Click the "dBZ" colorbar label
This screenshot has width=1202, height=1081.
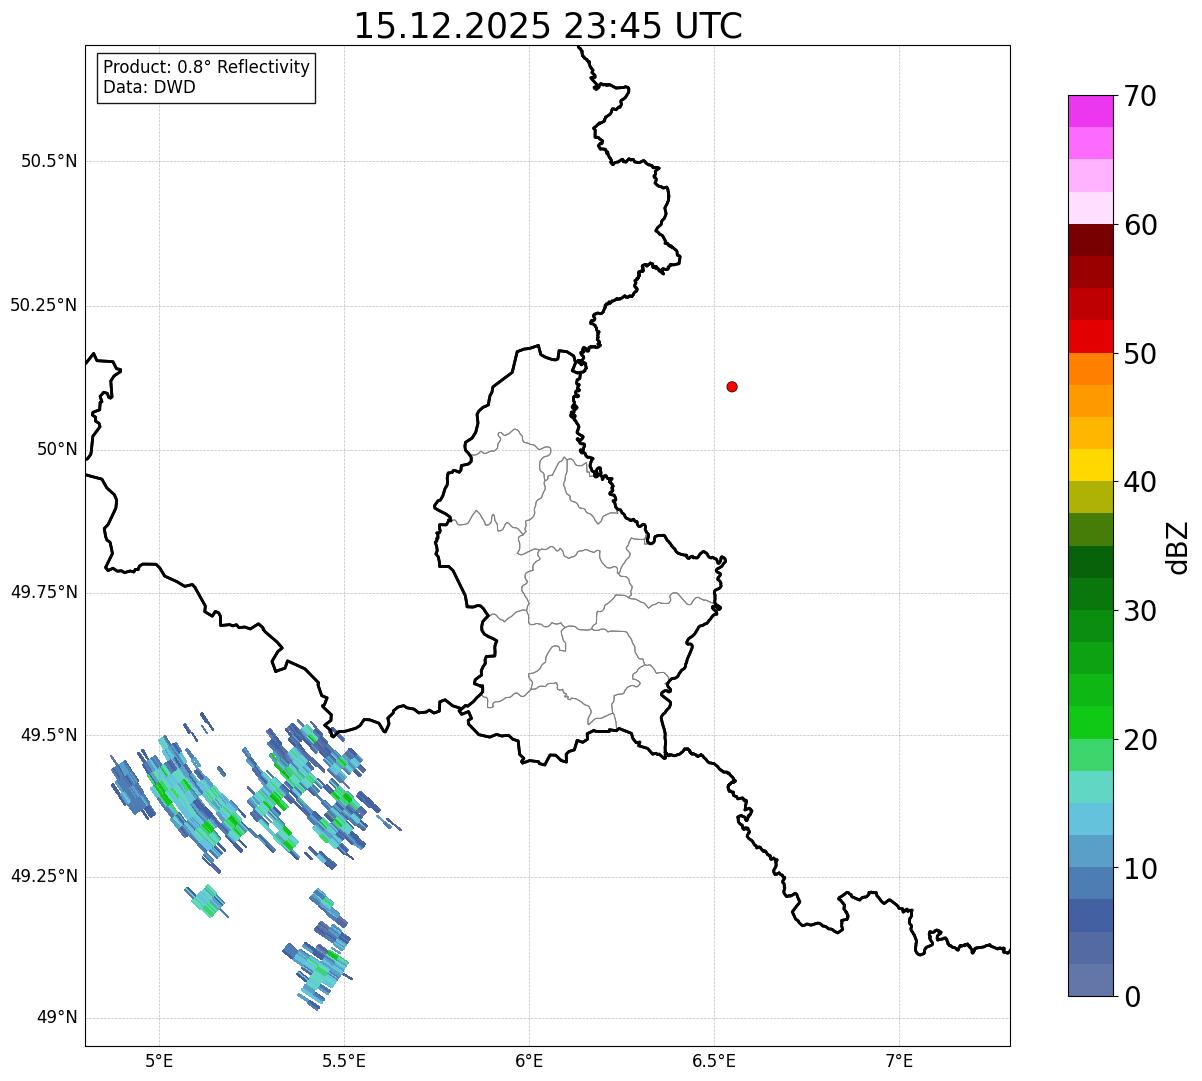1178,547
